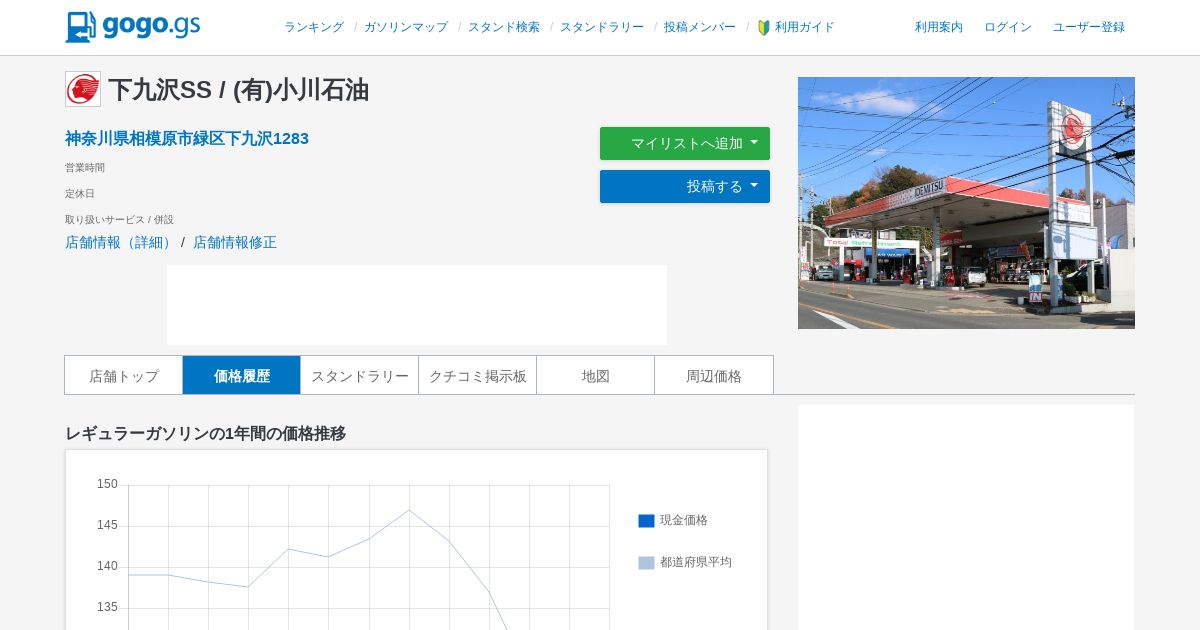Click the 取り扱いサービス / 併設 label
The width and height of the screenshot is (1200, 630).
[x=119, y=219]
